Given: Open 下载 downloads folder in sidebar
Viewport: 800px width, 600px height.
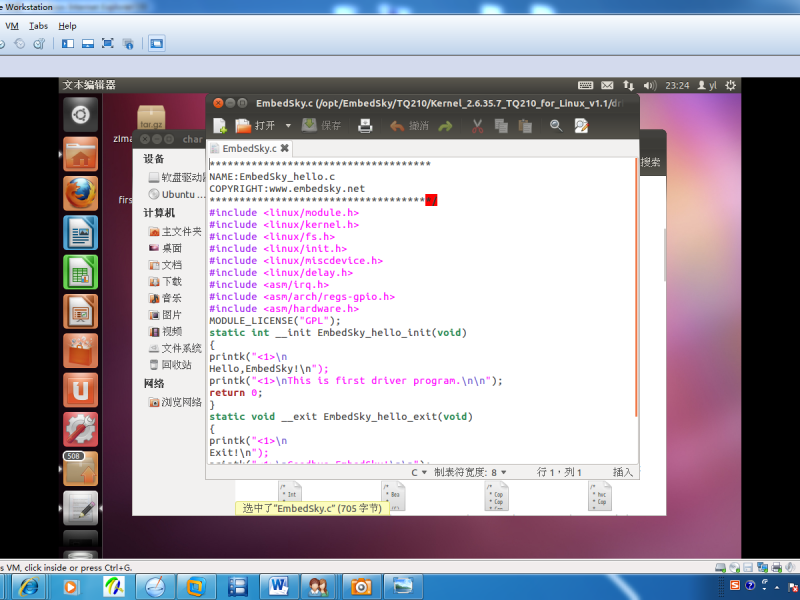Looking at the screenshot, I should click(172, 281).
